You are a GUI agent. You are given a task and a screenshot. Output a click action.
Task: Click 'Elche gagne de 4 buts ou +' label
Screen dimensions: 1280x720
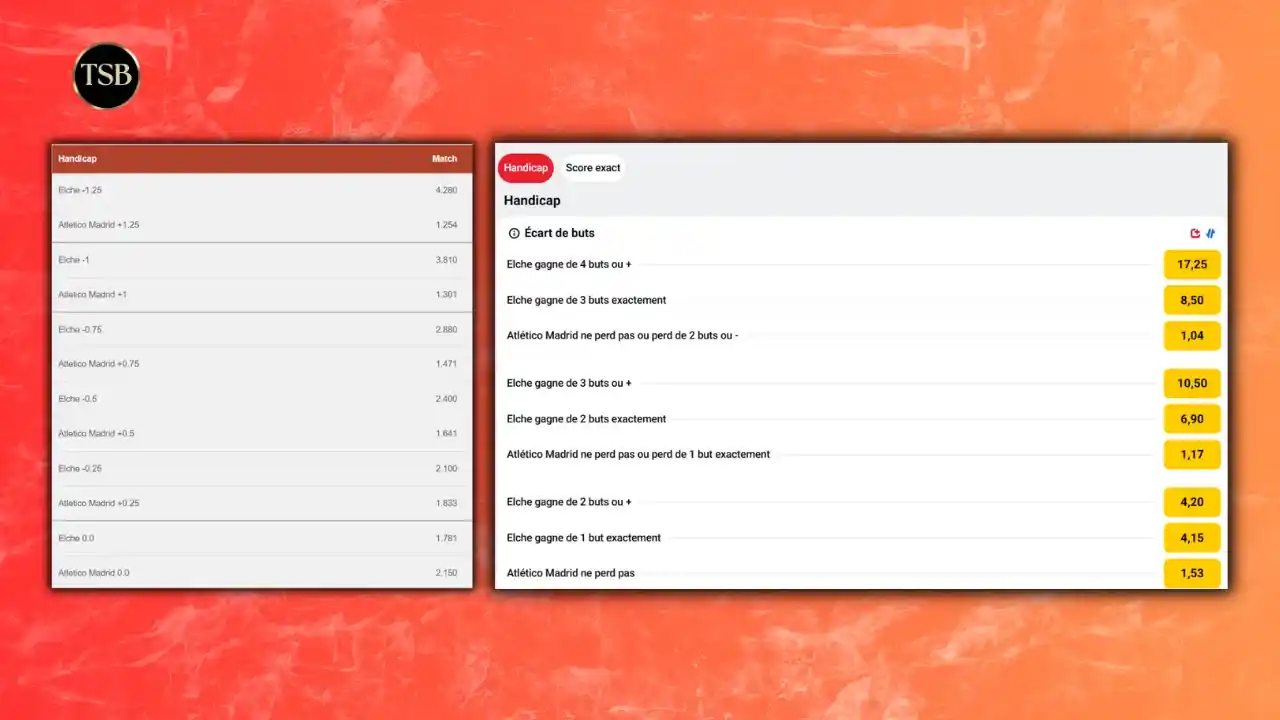tap(569, 265)
